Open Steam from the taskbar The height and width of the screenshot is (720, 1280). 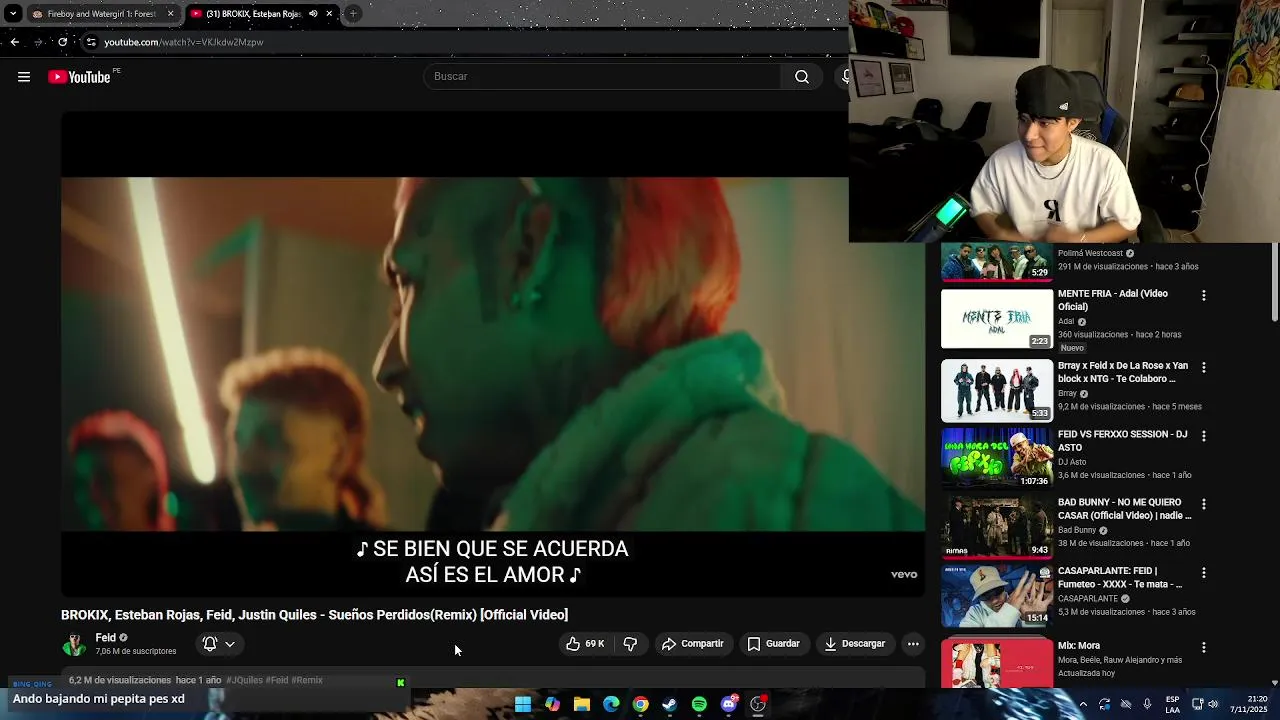click(670, 704)
